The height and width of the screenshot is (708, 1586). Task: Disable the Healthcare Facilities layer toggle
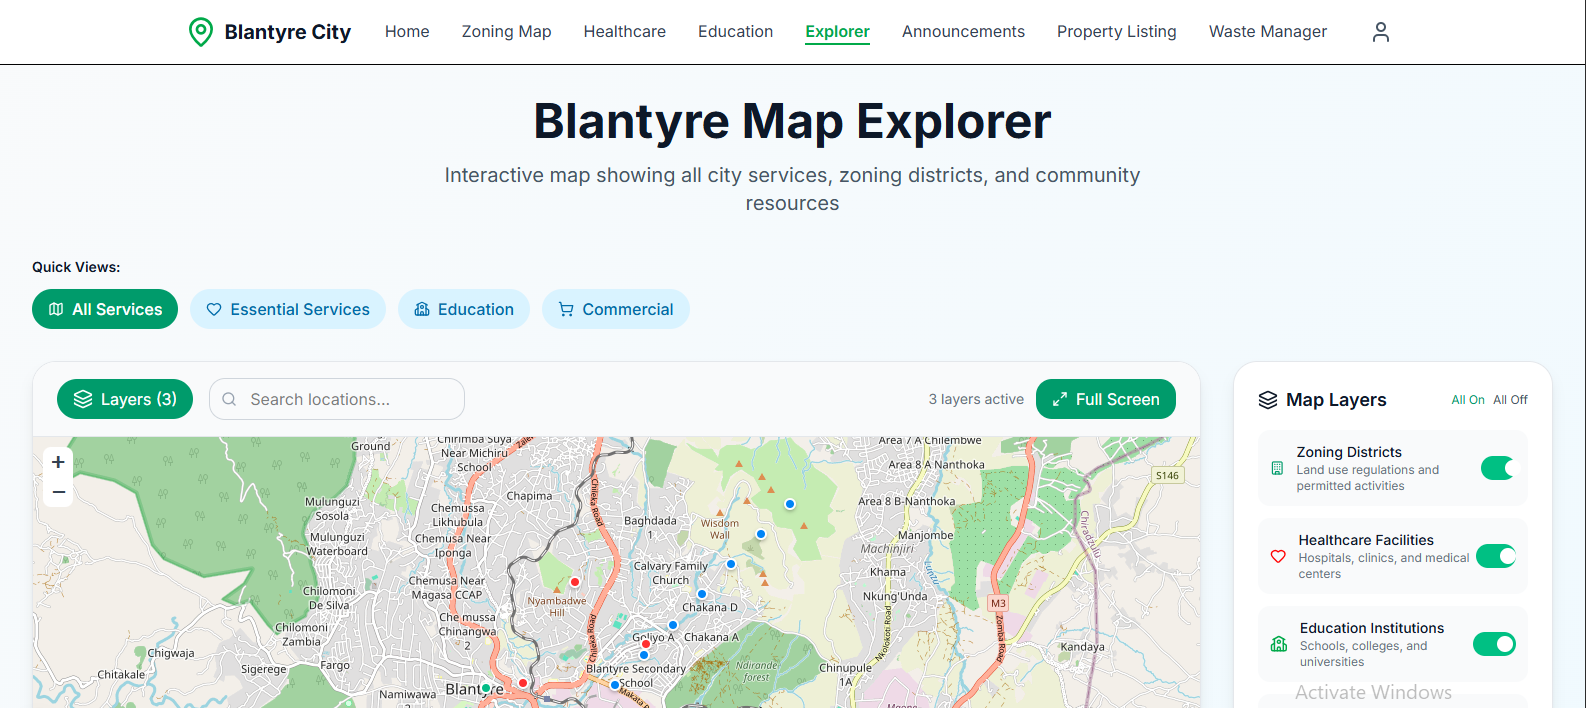(1497, 556)
